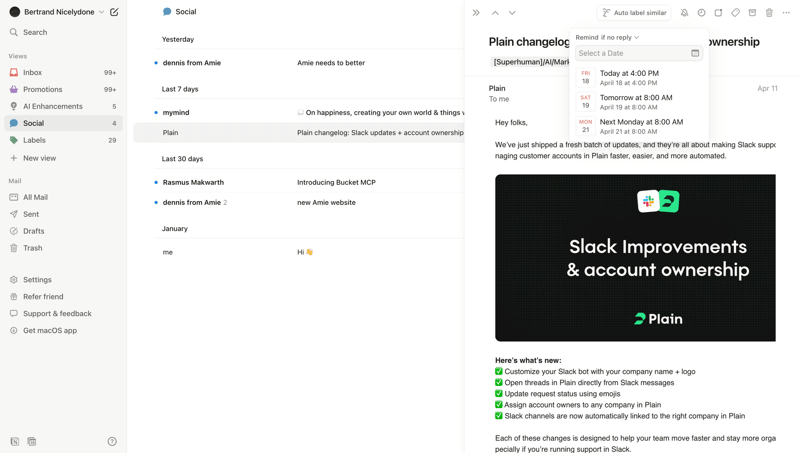Open the Trash folder
The height and width of the screenshot is (453, 800).
[x=63, y=248]
